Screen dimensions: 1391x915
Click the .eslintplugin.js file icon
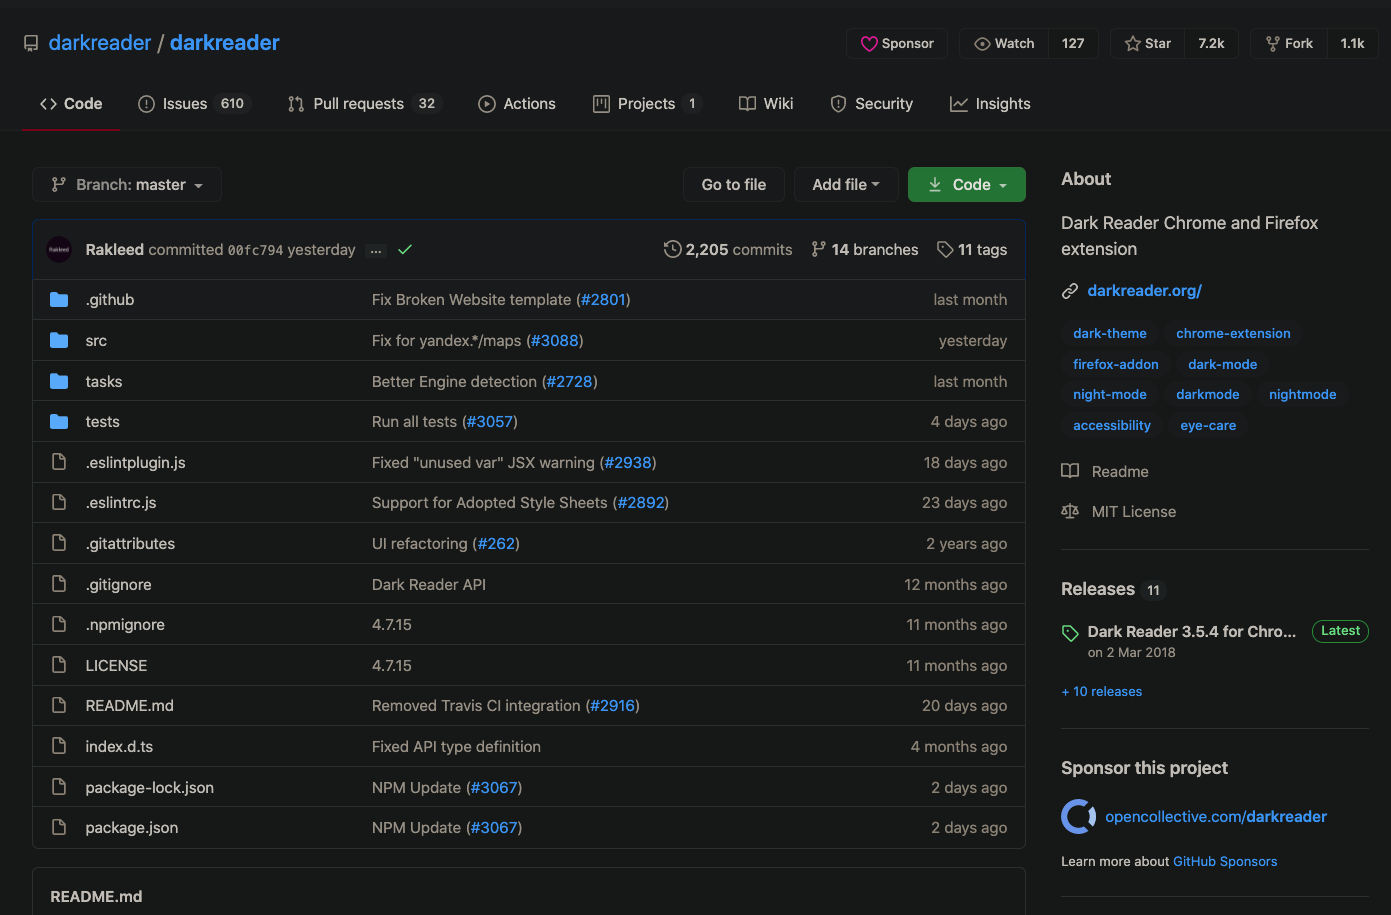(59, 462)
